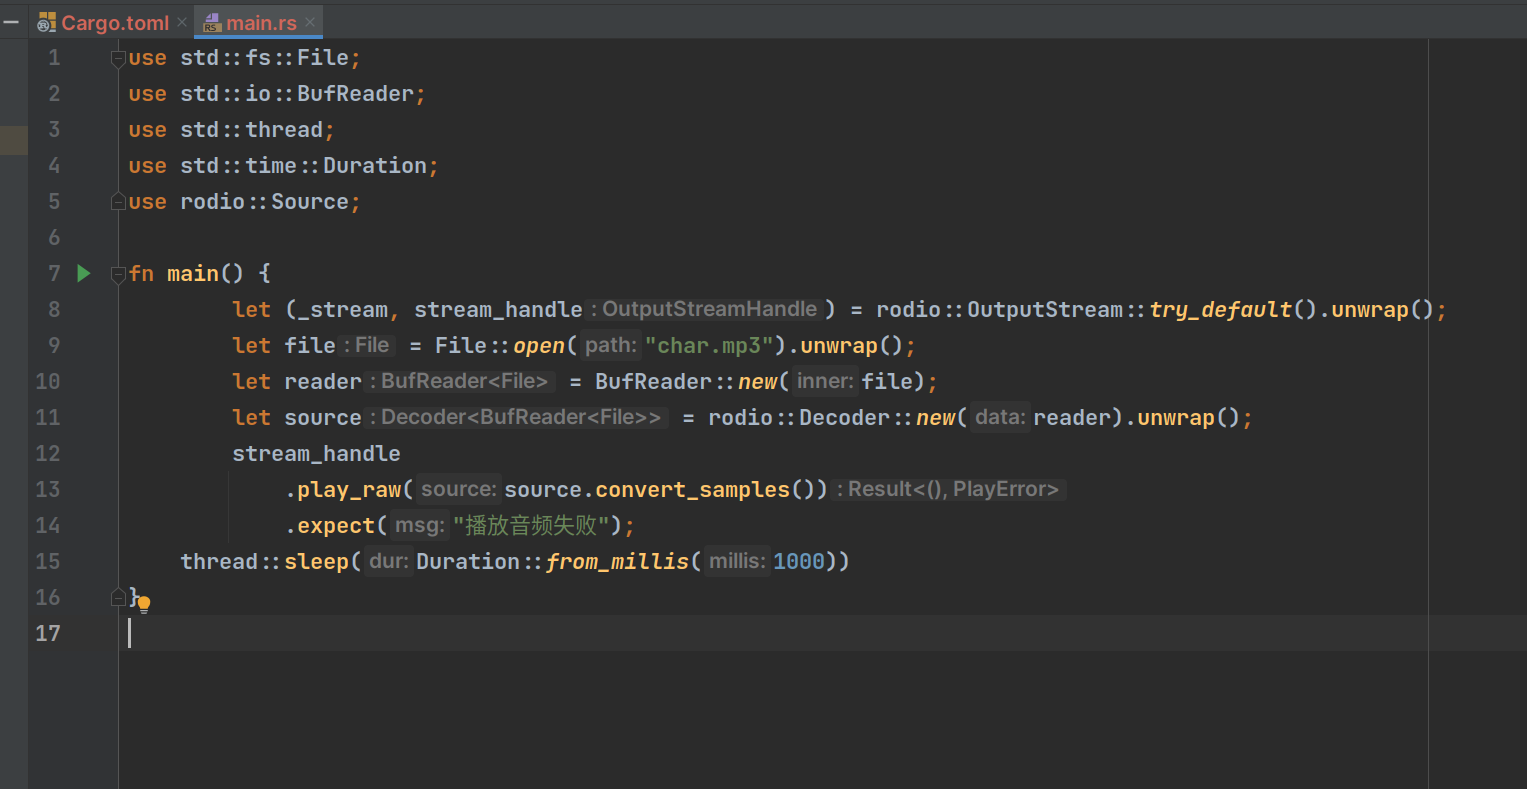Click the Rust file icon on main.rs tab
Viewport: 1527px width, 789px height.
(x=212, y=22)
